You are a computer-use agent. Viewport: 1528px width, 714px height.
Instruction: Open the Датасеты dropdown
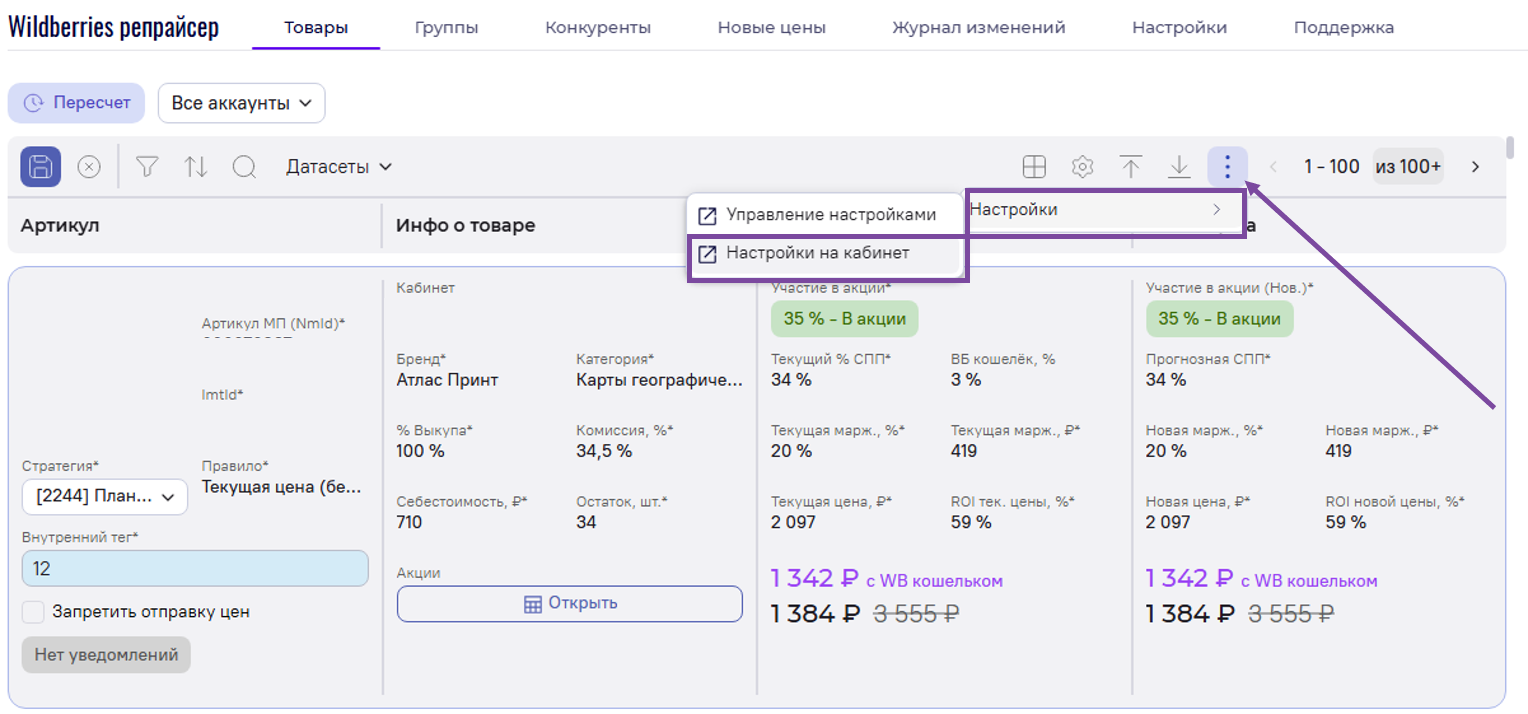[x=339, y=167]
